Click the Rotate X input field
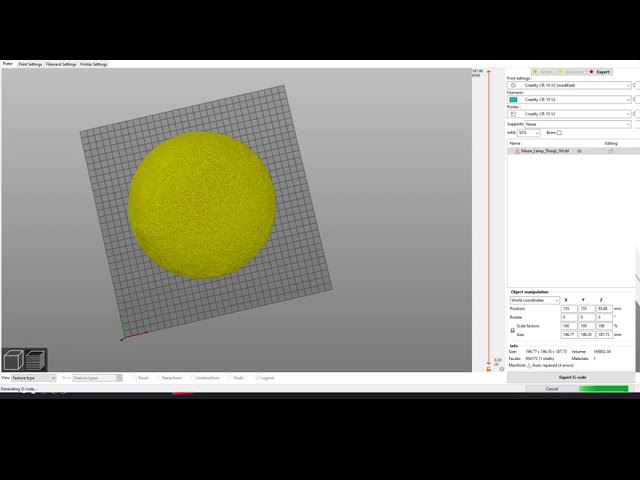 (569, 317)
